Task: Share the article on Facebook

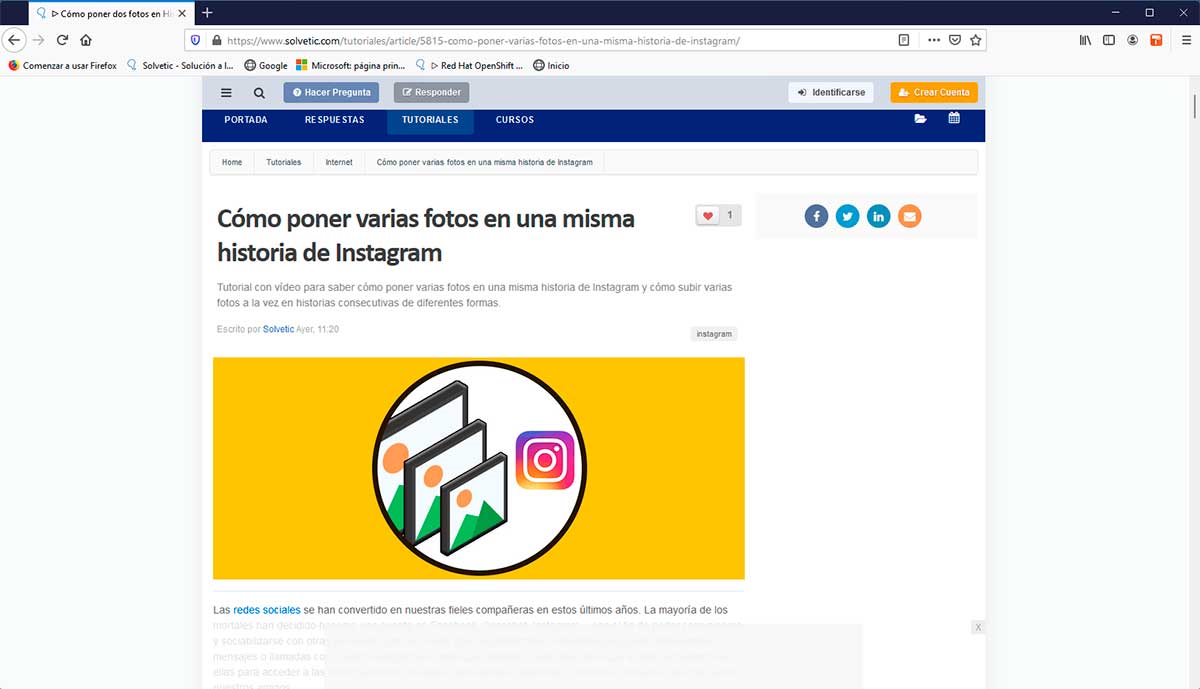Action: coord(816,216)
